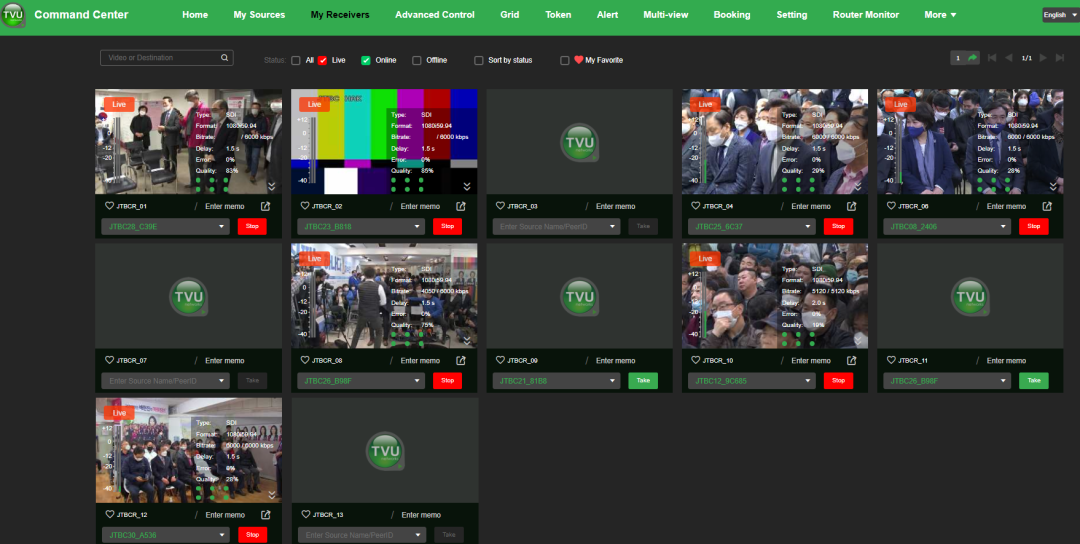
Task: Favorite receiver JTBCR_06 with heart icon
Action: tap(891, 206)
